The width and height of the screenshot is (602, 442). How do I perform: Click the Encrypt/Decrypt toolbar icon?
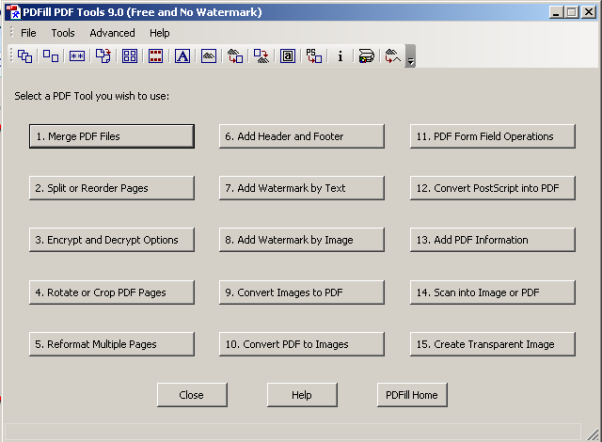coord(77,56)
